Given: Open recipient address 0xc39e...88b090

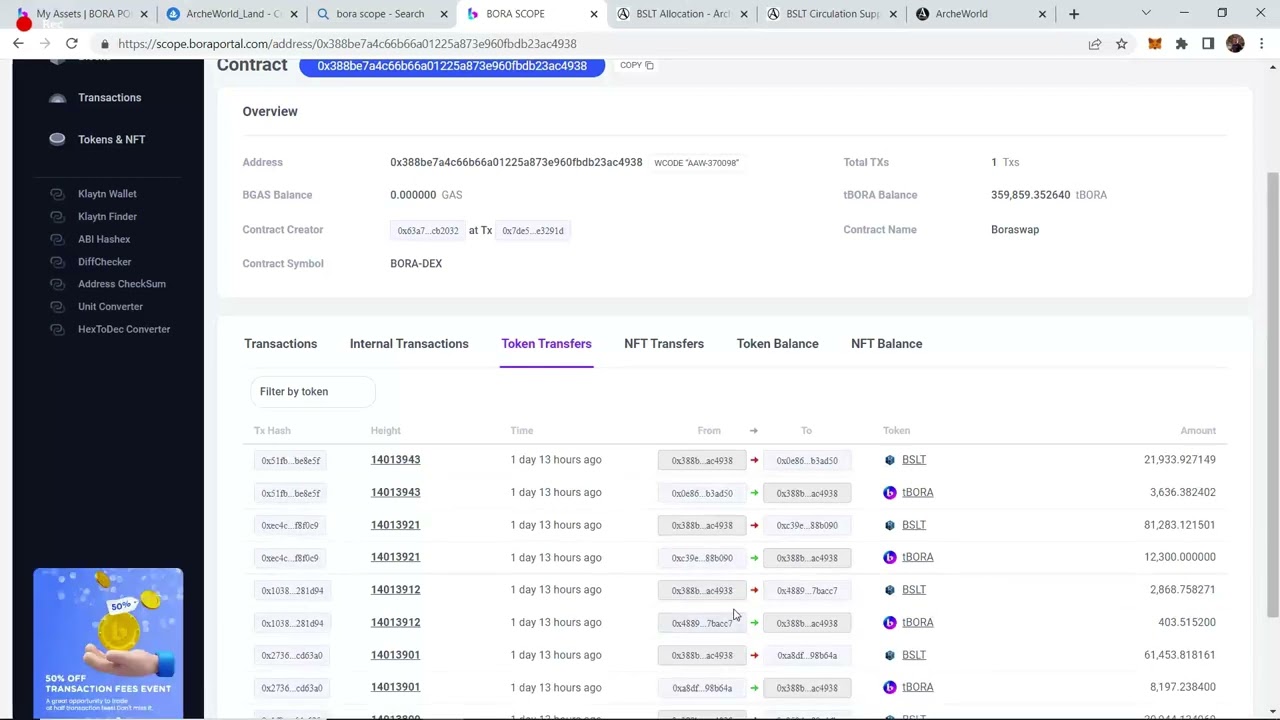Looking at the screenshot, I should tap(807, 525).
